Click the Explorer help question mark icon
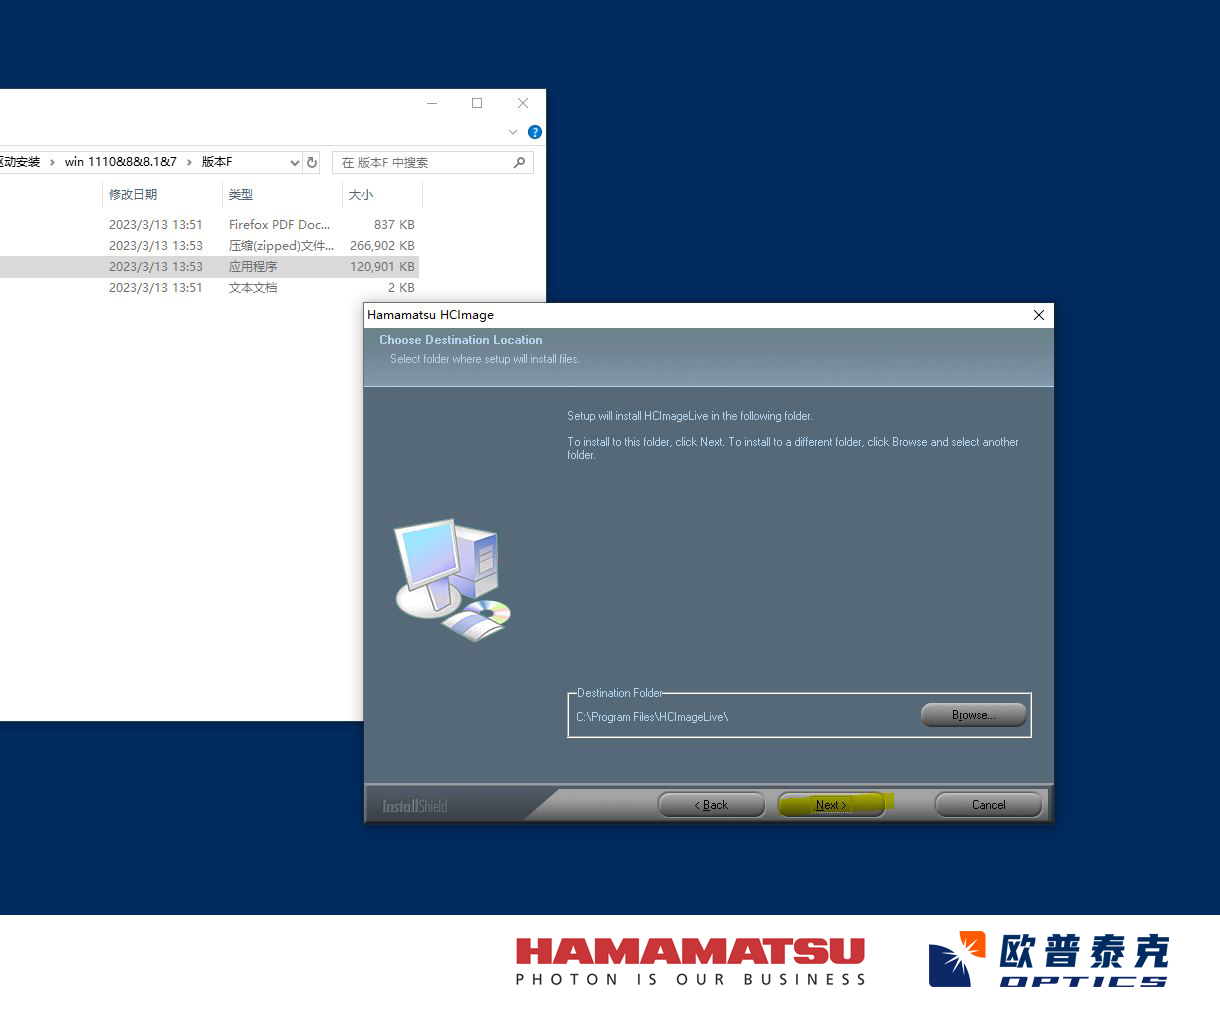The width and height of the screenshot is (1220, 1016). click(535, 132)
